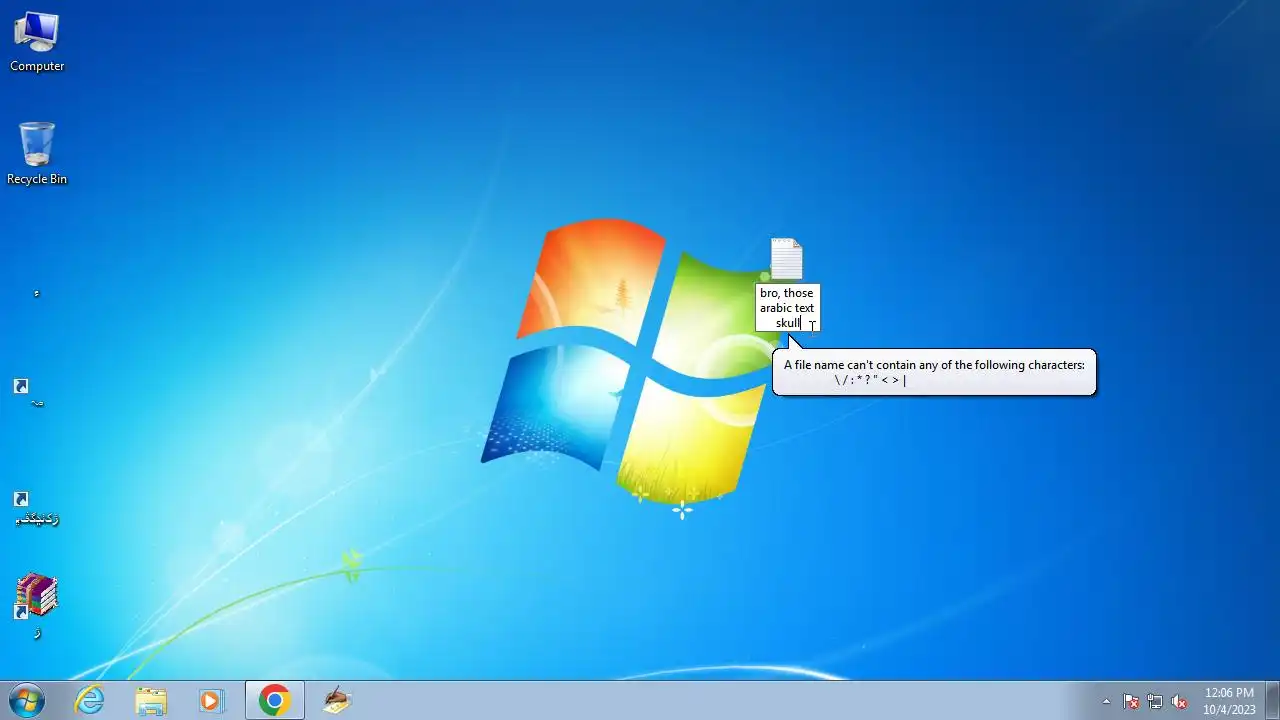Click the invalid file name characters tooltip
1280x720 pixels.
(x=934, y=372)
